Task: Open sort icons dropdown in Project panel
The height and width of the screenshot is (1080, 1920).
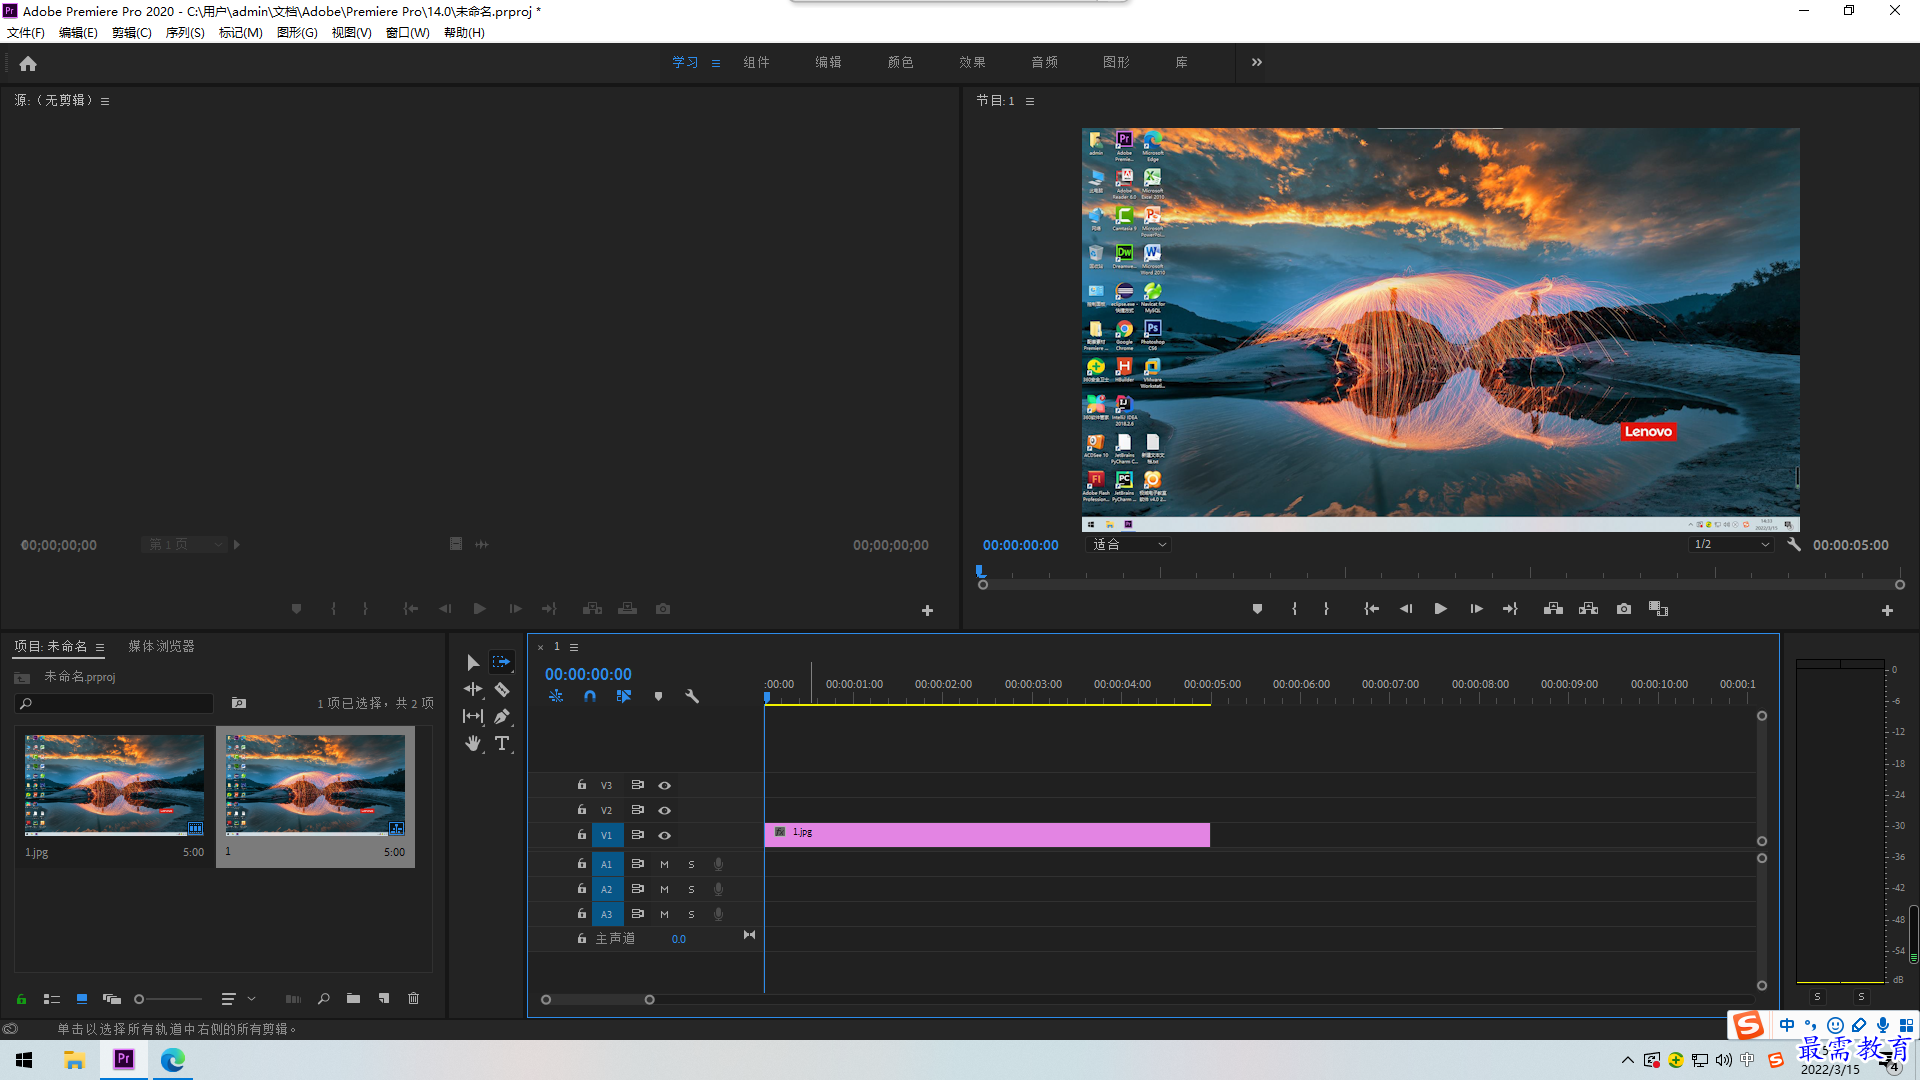Action: click(238, 999)
